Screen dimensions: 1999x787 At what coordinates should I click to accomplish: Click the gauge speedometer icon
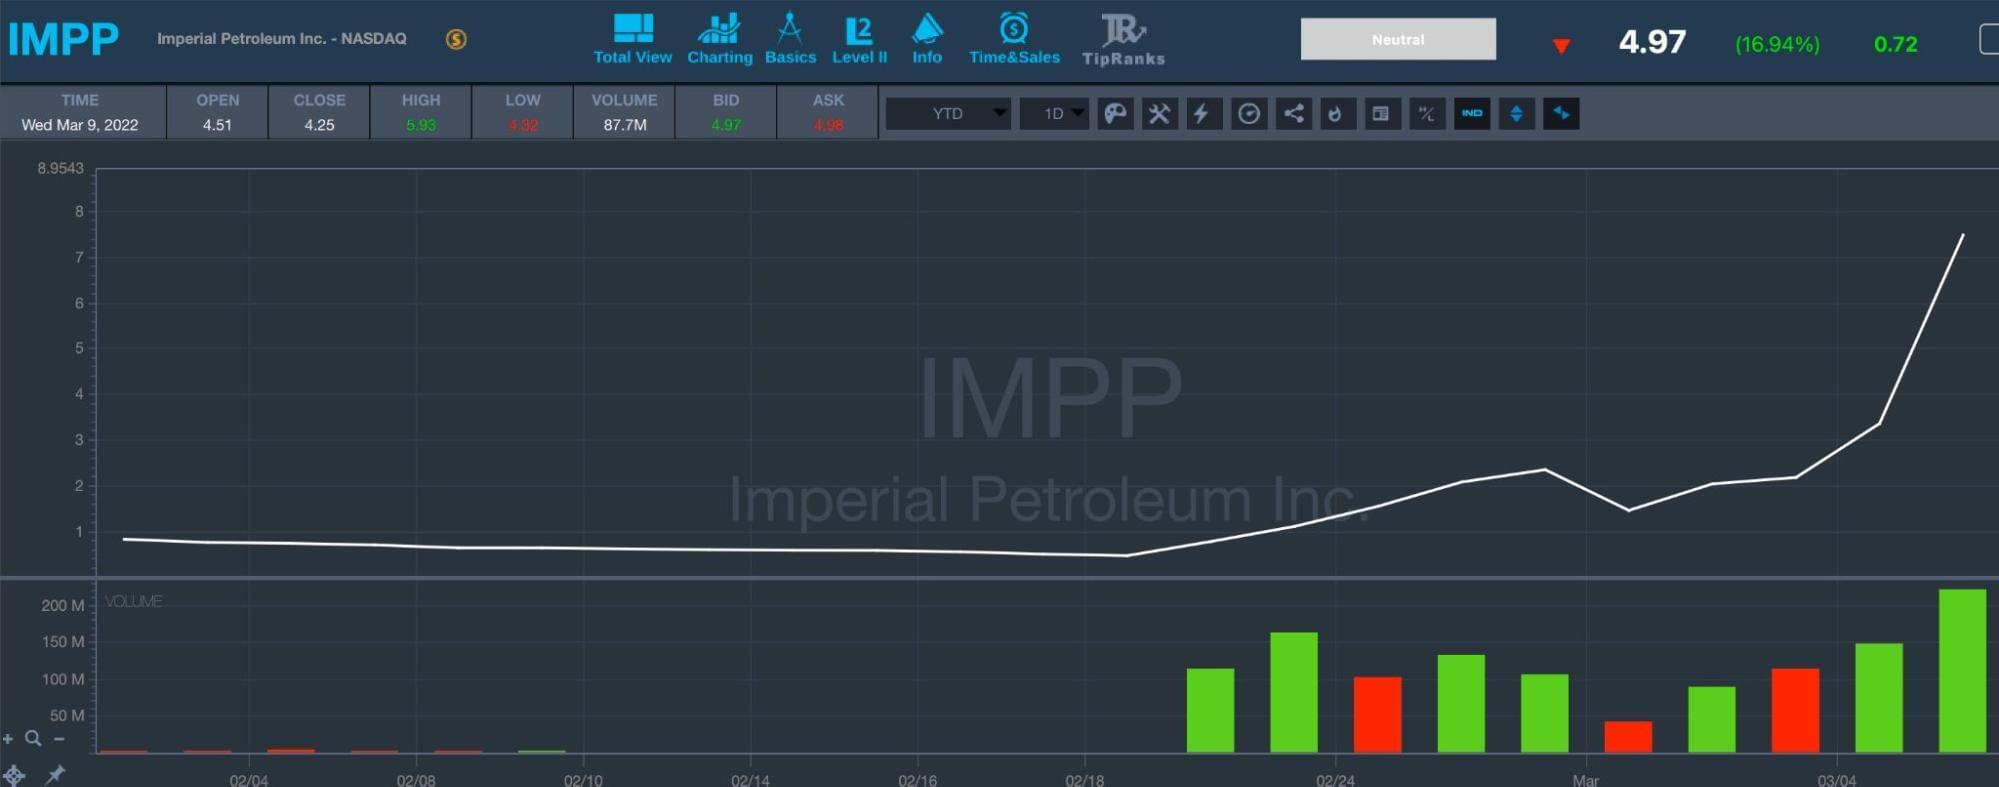1248,114
